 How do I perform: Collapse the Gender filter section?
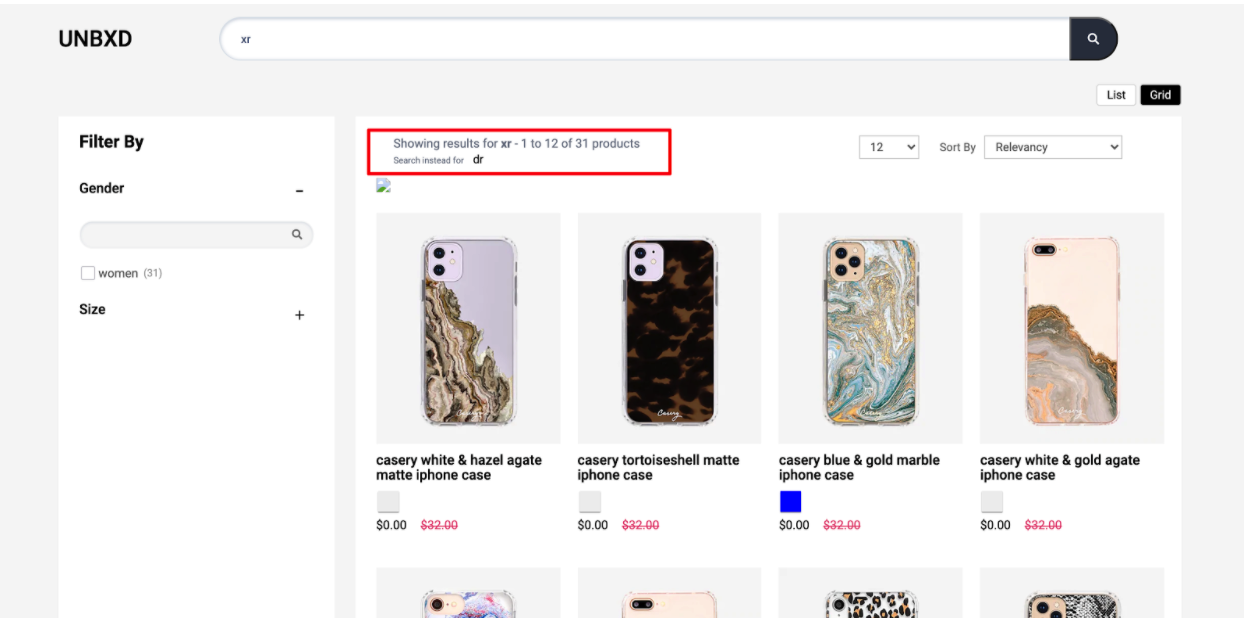pos(299,190)
